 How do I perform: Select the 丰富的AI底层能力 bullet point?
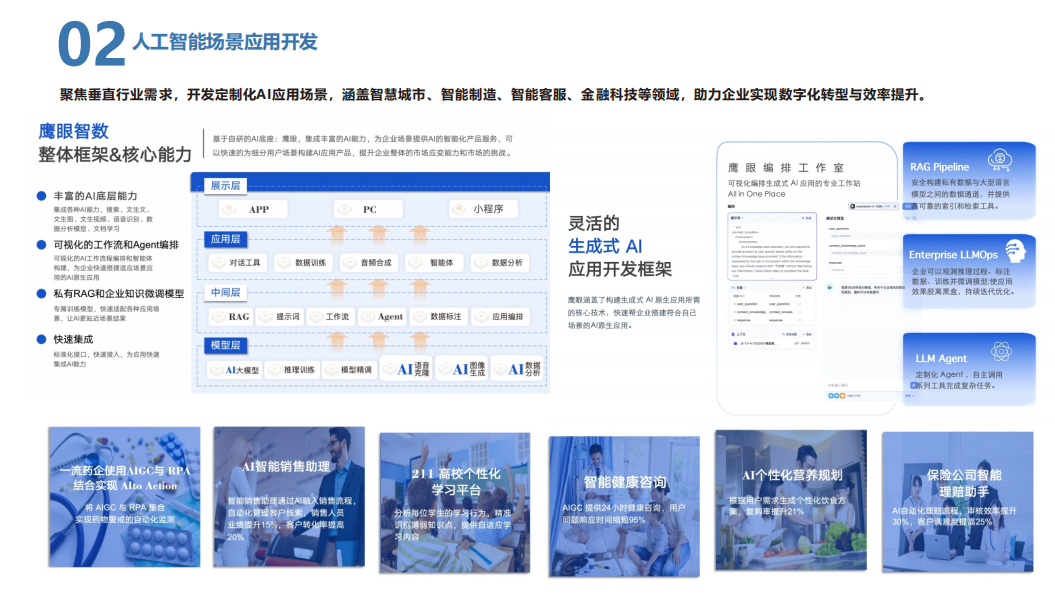click(41, 196)
